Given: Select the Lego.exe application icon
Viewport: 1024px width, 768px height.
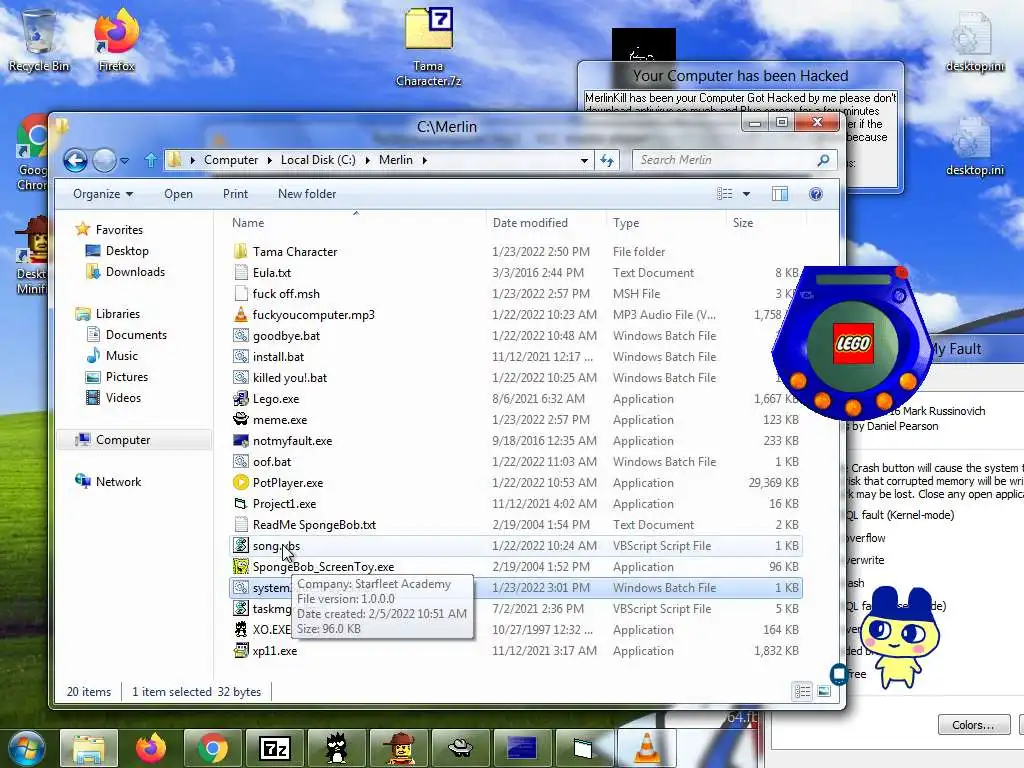Looking at the screenshot, I should (x=241, y=398).
